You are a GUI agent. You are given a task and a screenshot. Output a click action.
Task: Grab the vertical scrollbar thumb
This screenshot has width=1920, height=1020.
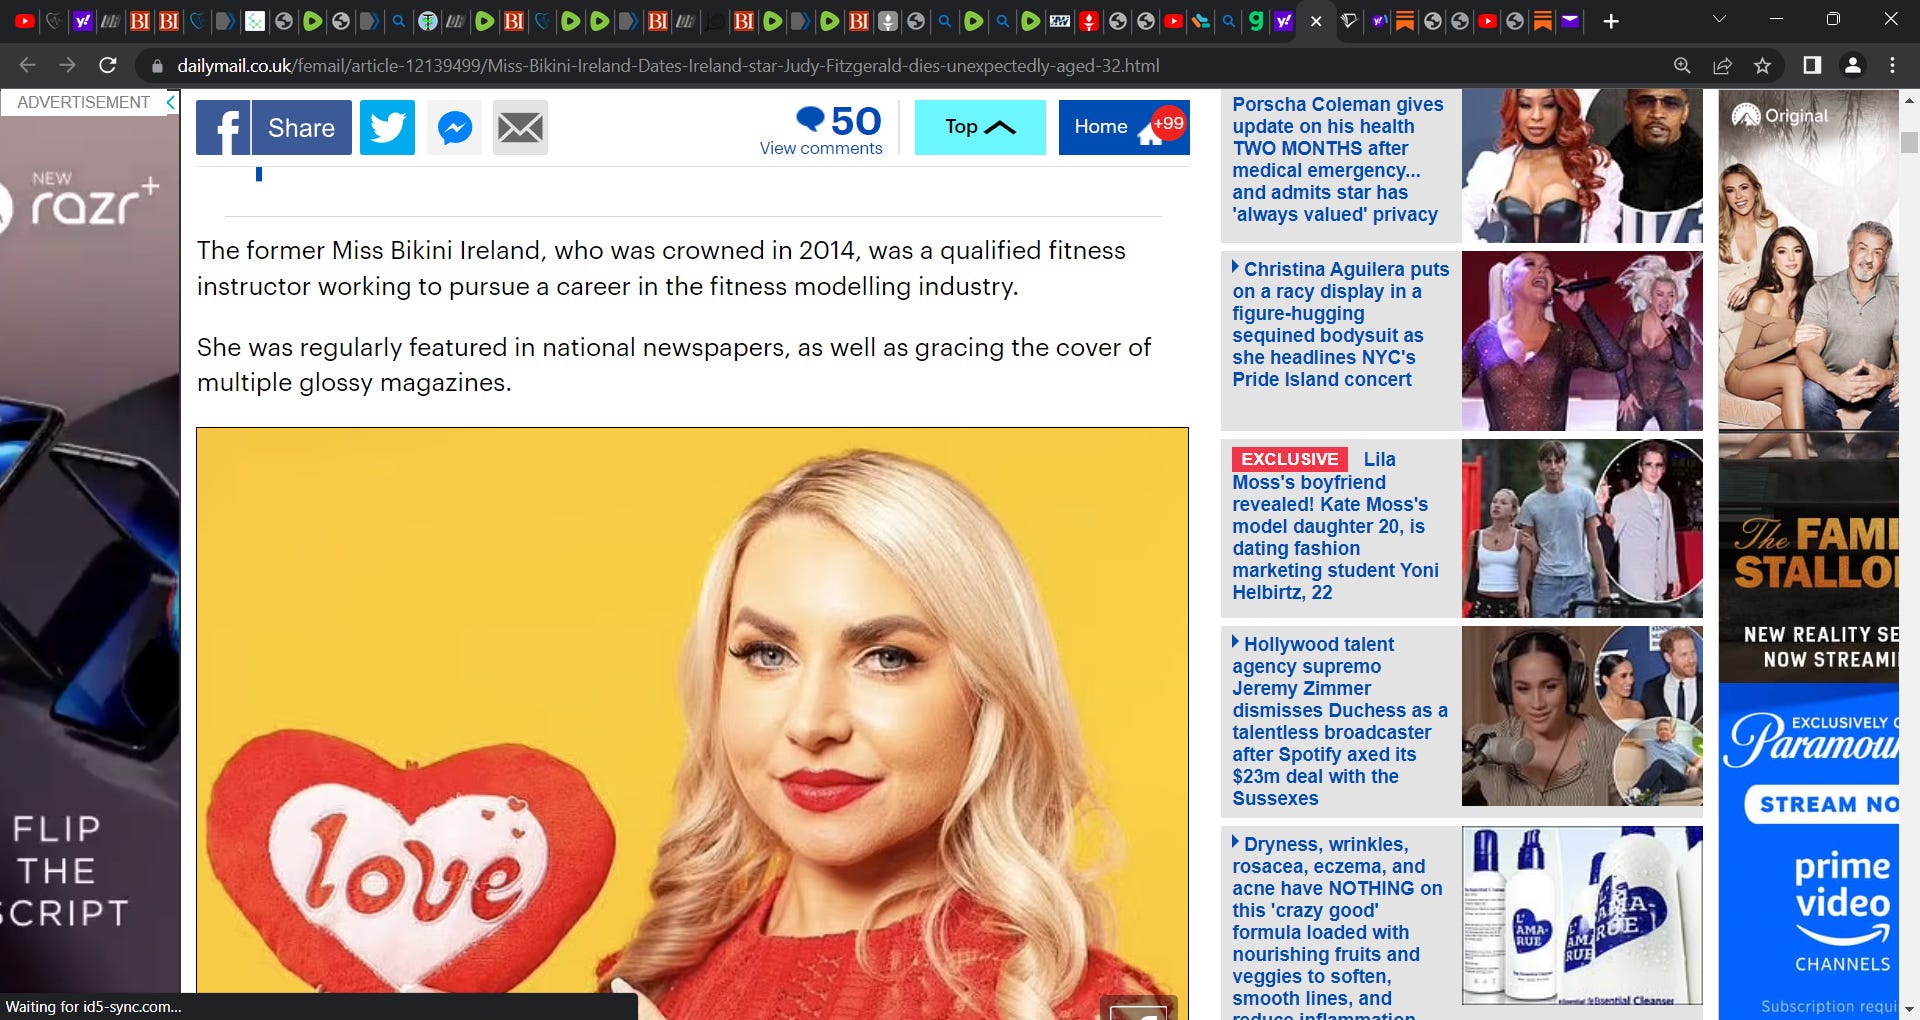(1909, 142)
